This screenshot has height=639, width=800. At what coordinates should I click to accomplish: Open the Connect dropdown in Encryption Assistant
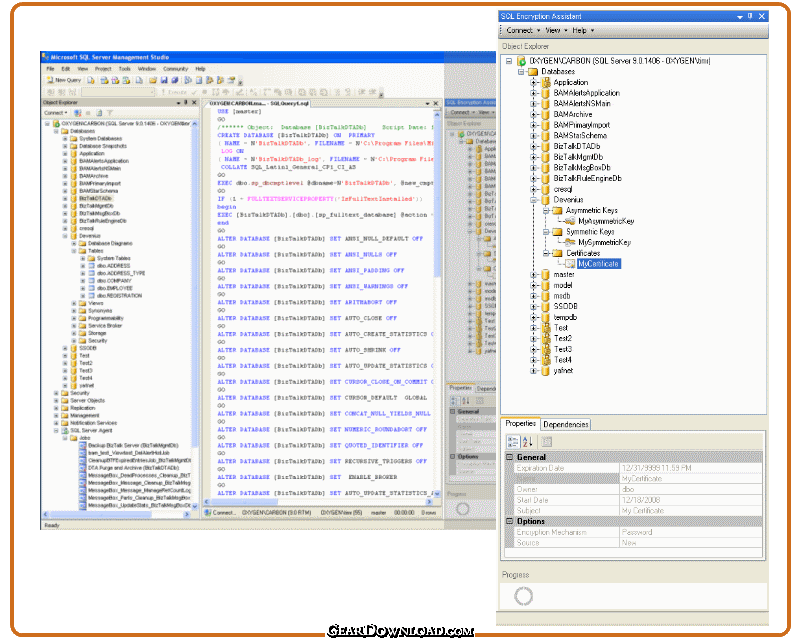click(x=523, y=31)
